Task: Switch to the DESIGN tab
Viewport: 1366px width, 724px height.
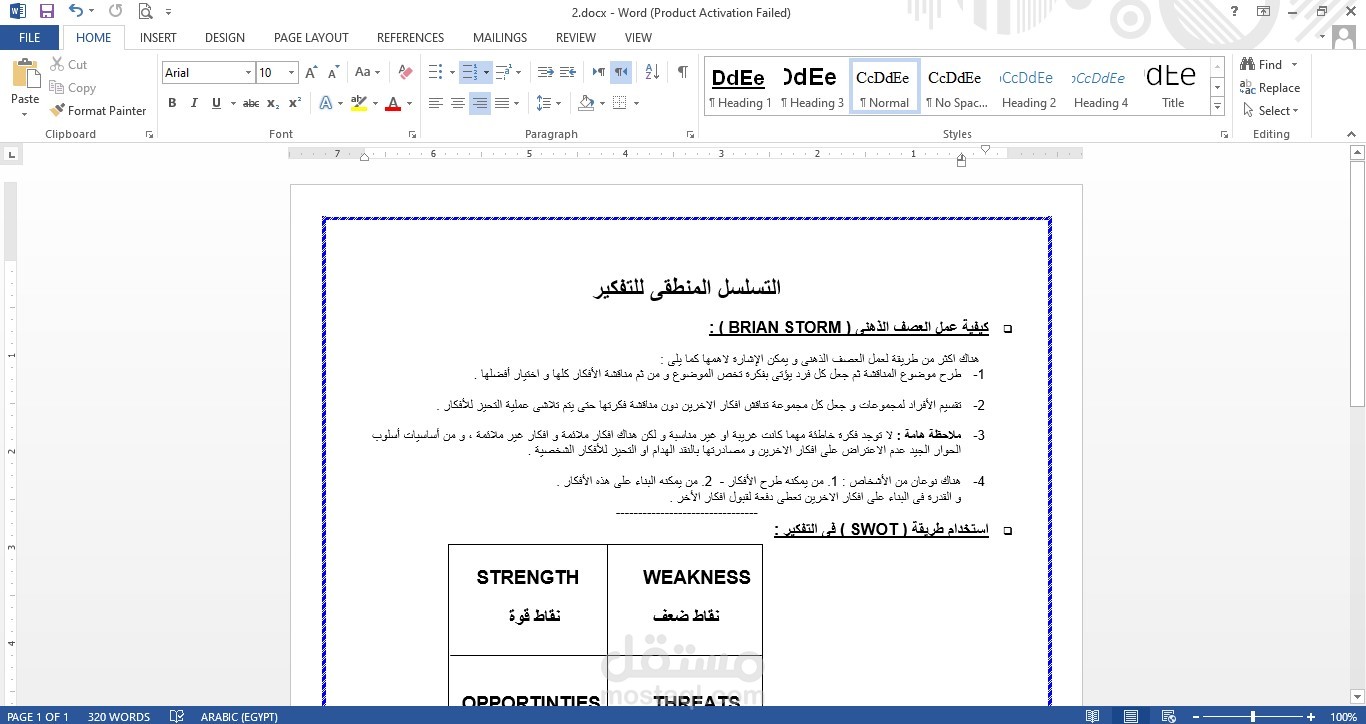Action: (x=225, y=37)
